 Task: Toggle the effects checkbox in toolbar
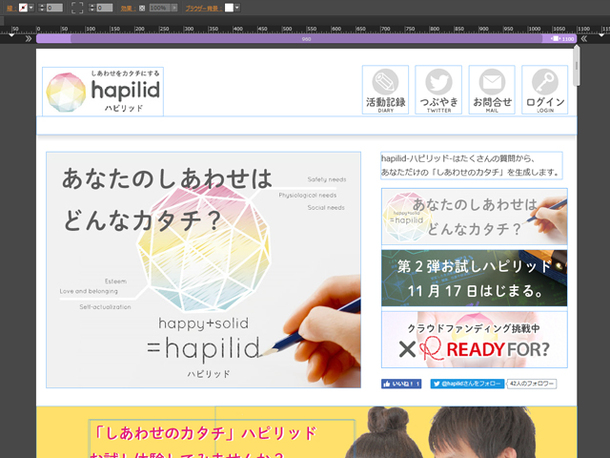(x=141, y=8)
